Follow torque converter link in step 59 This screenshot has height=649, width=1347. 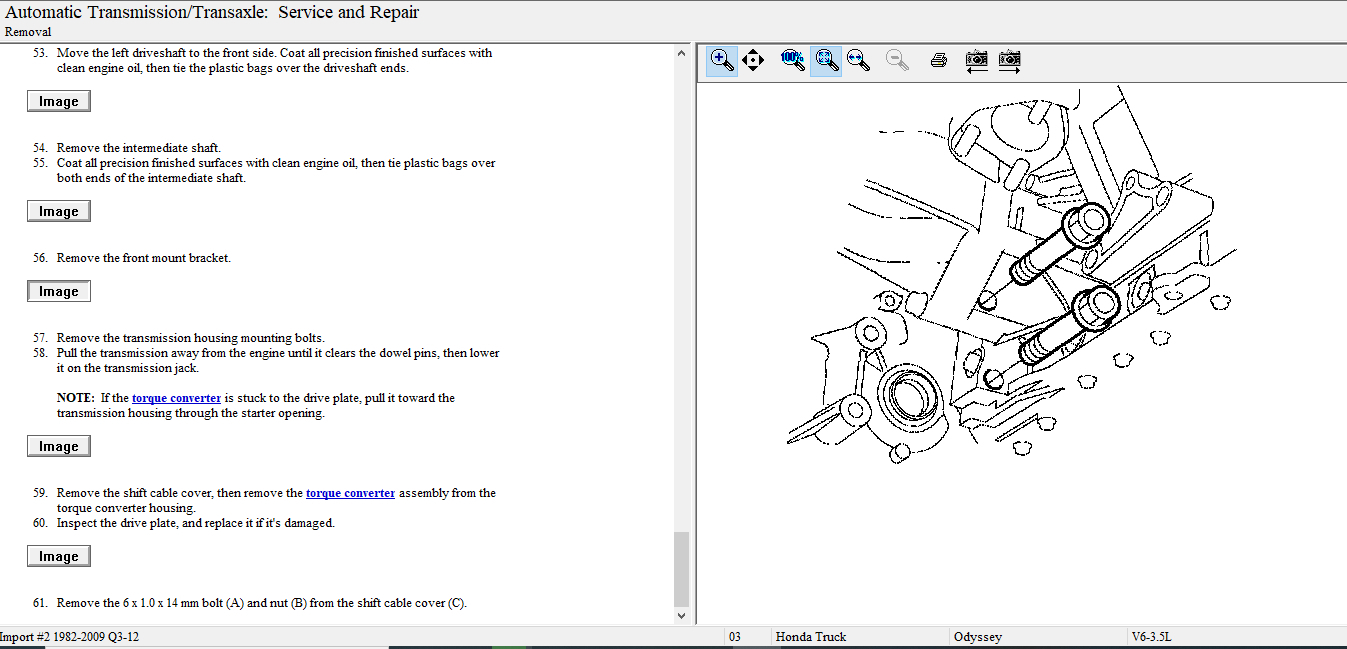pyautogui.click(x=350, y=493)
